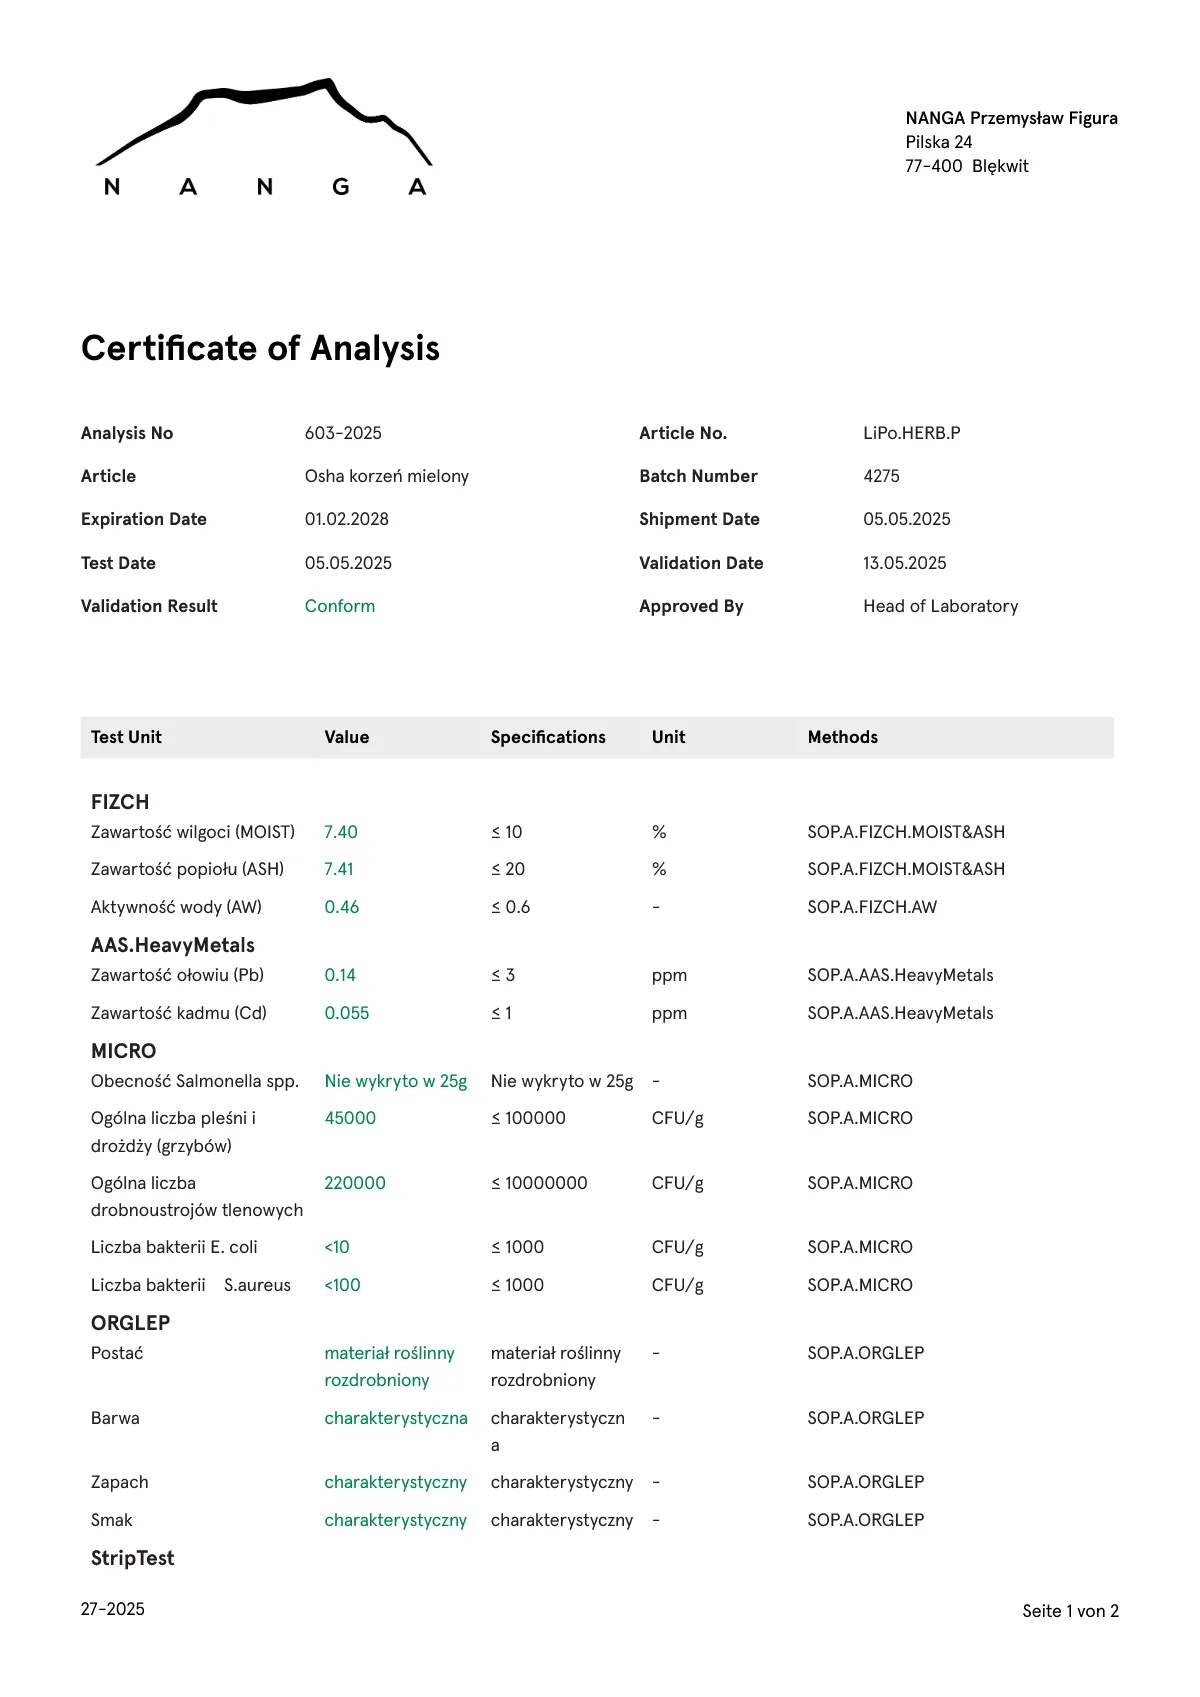Viewport: 1200px width, 1697px height.
Task: Click the expiration date 01.02.2028
Action: pos(347,519)
